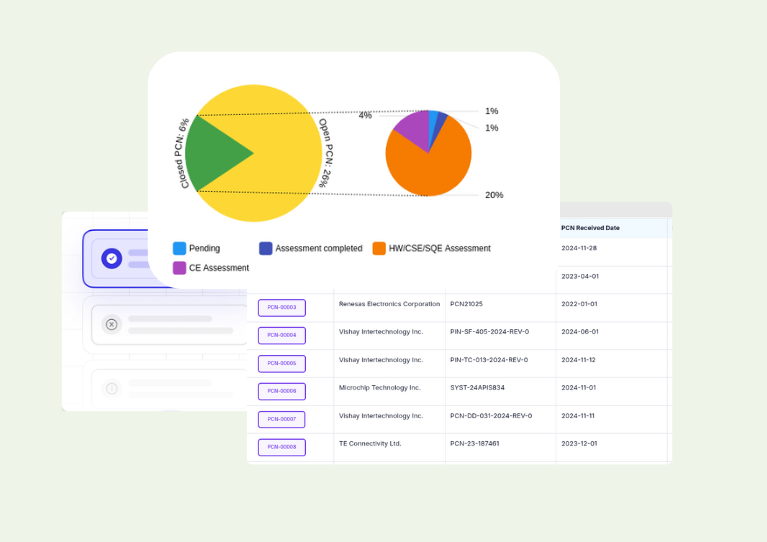Click the PCN-00005 ID button
This screenshot has height=542, width=767.
click(x=281, y=364)
